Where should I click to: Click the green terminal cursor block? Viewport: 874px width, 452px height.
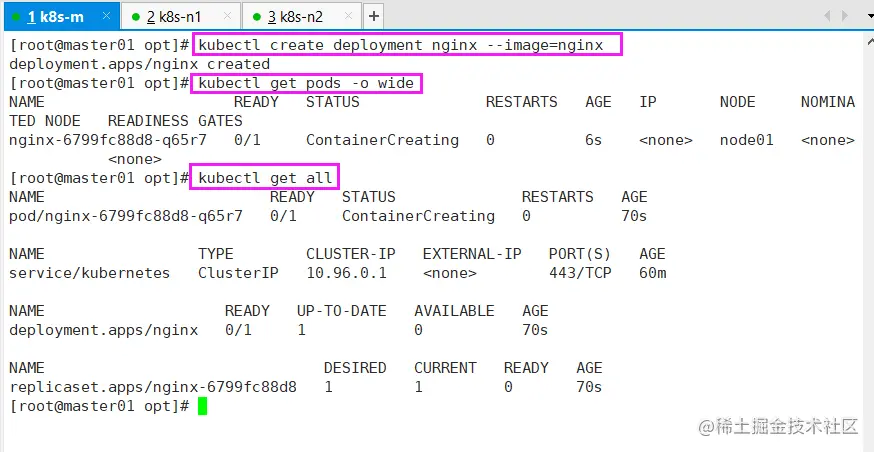click(202, 406)
